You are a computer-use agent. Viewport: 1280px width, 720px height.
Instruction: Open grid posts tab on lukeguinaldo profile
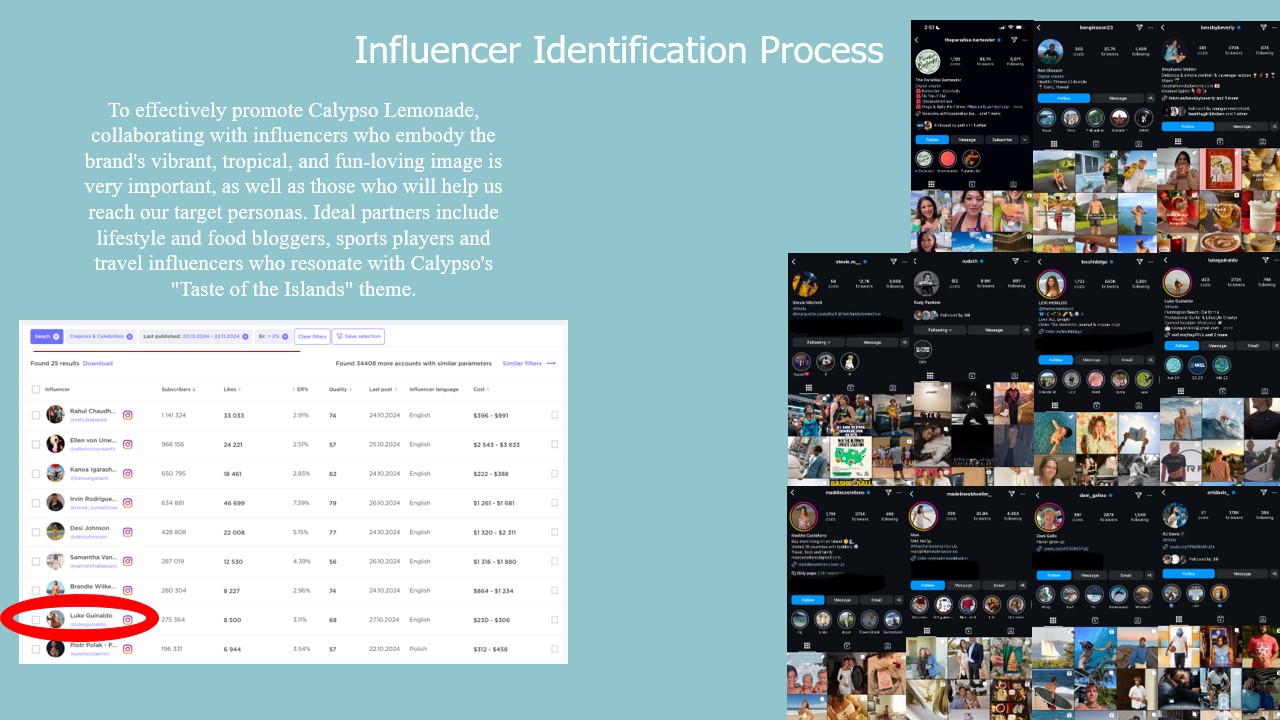1181,391
